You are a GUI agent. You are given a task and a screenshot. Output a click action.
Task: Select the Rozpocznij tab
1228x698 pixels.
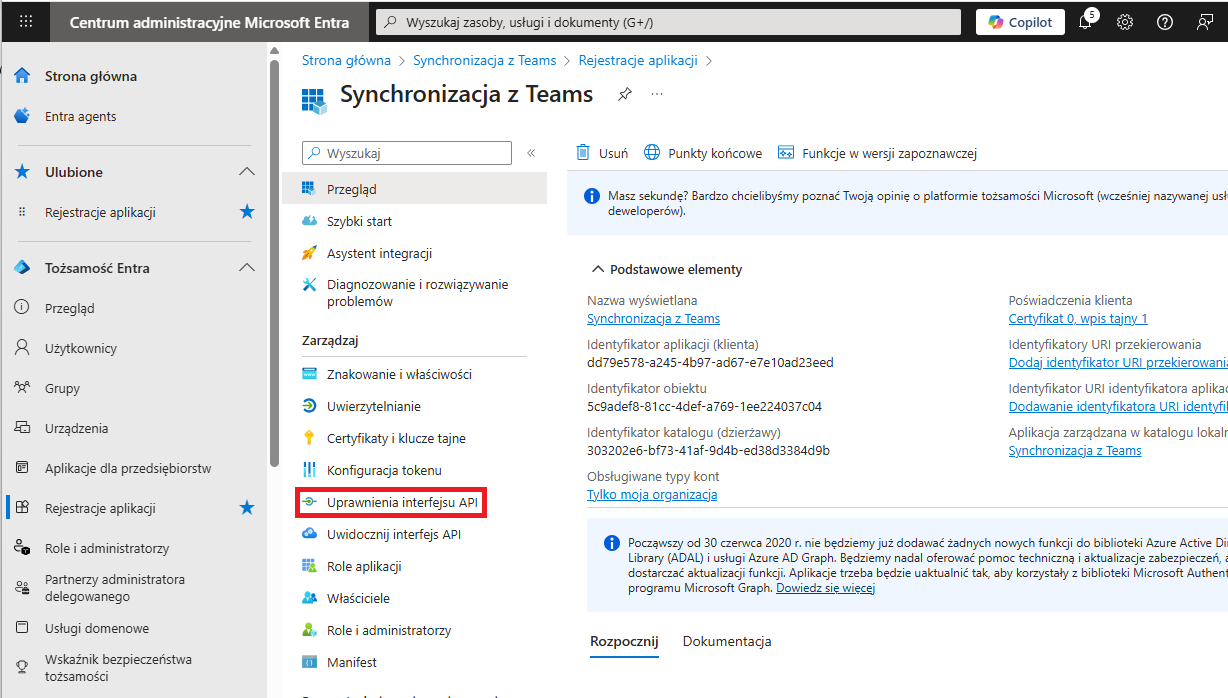pos(624,641)
